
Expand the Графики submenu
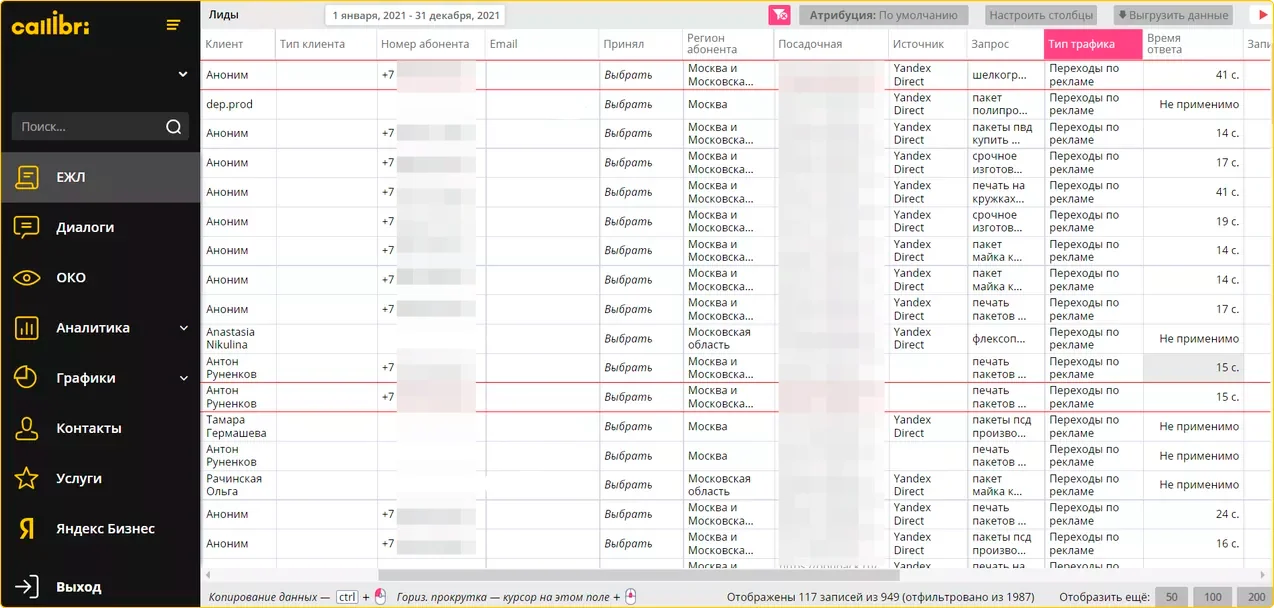point(183,378)
